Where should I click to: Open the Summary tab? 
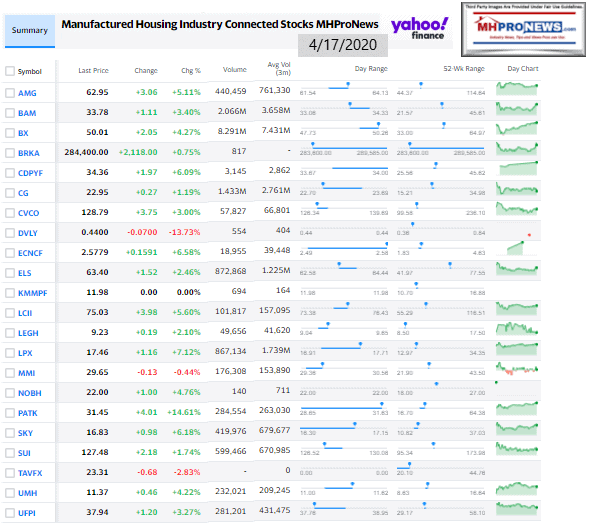pyautogui.click(x=29, y=31)
